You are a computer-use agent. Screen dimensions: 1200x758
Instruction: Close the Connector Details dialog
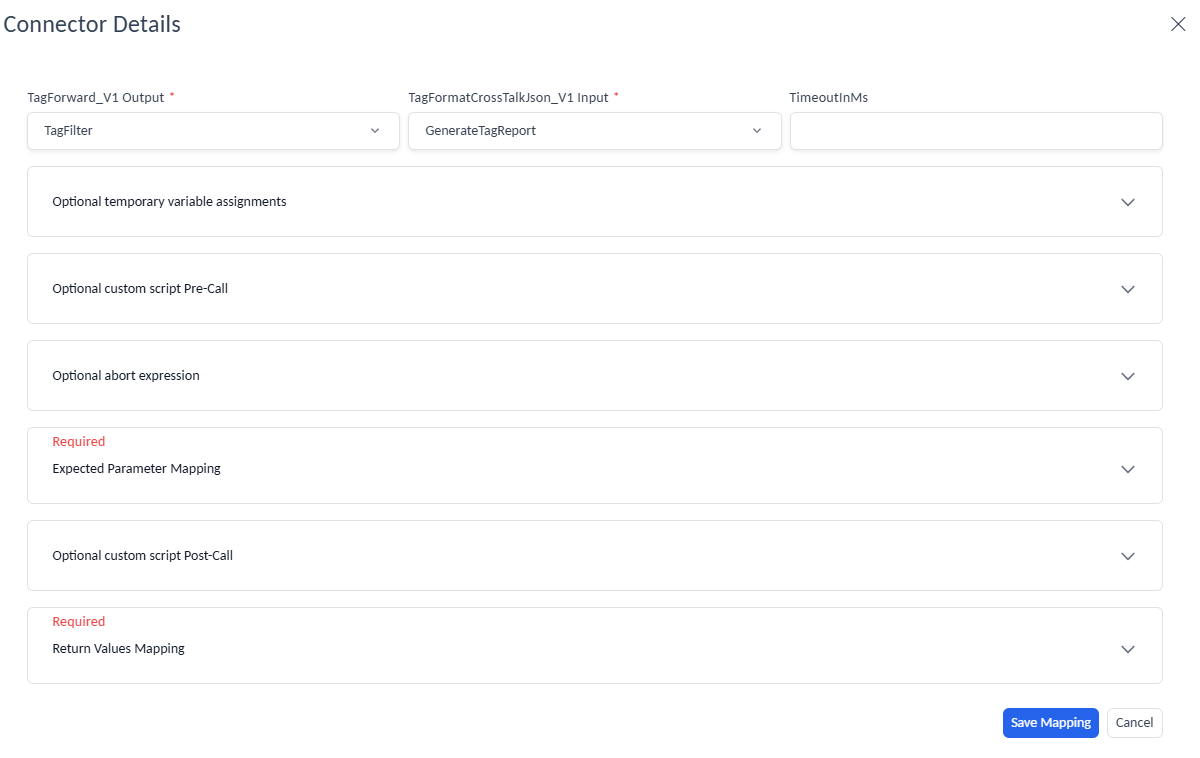[x=1178, y=25]
